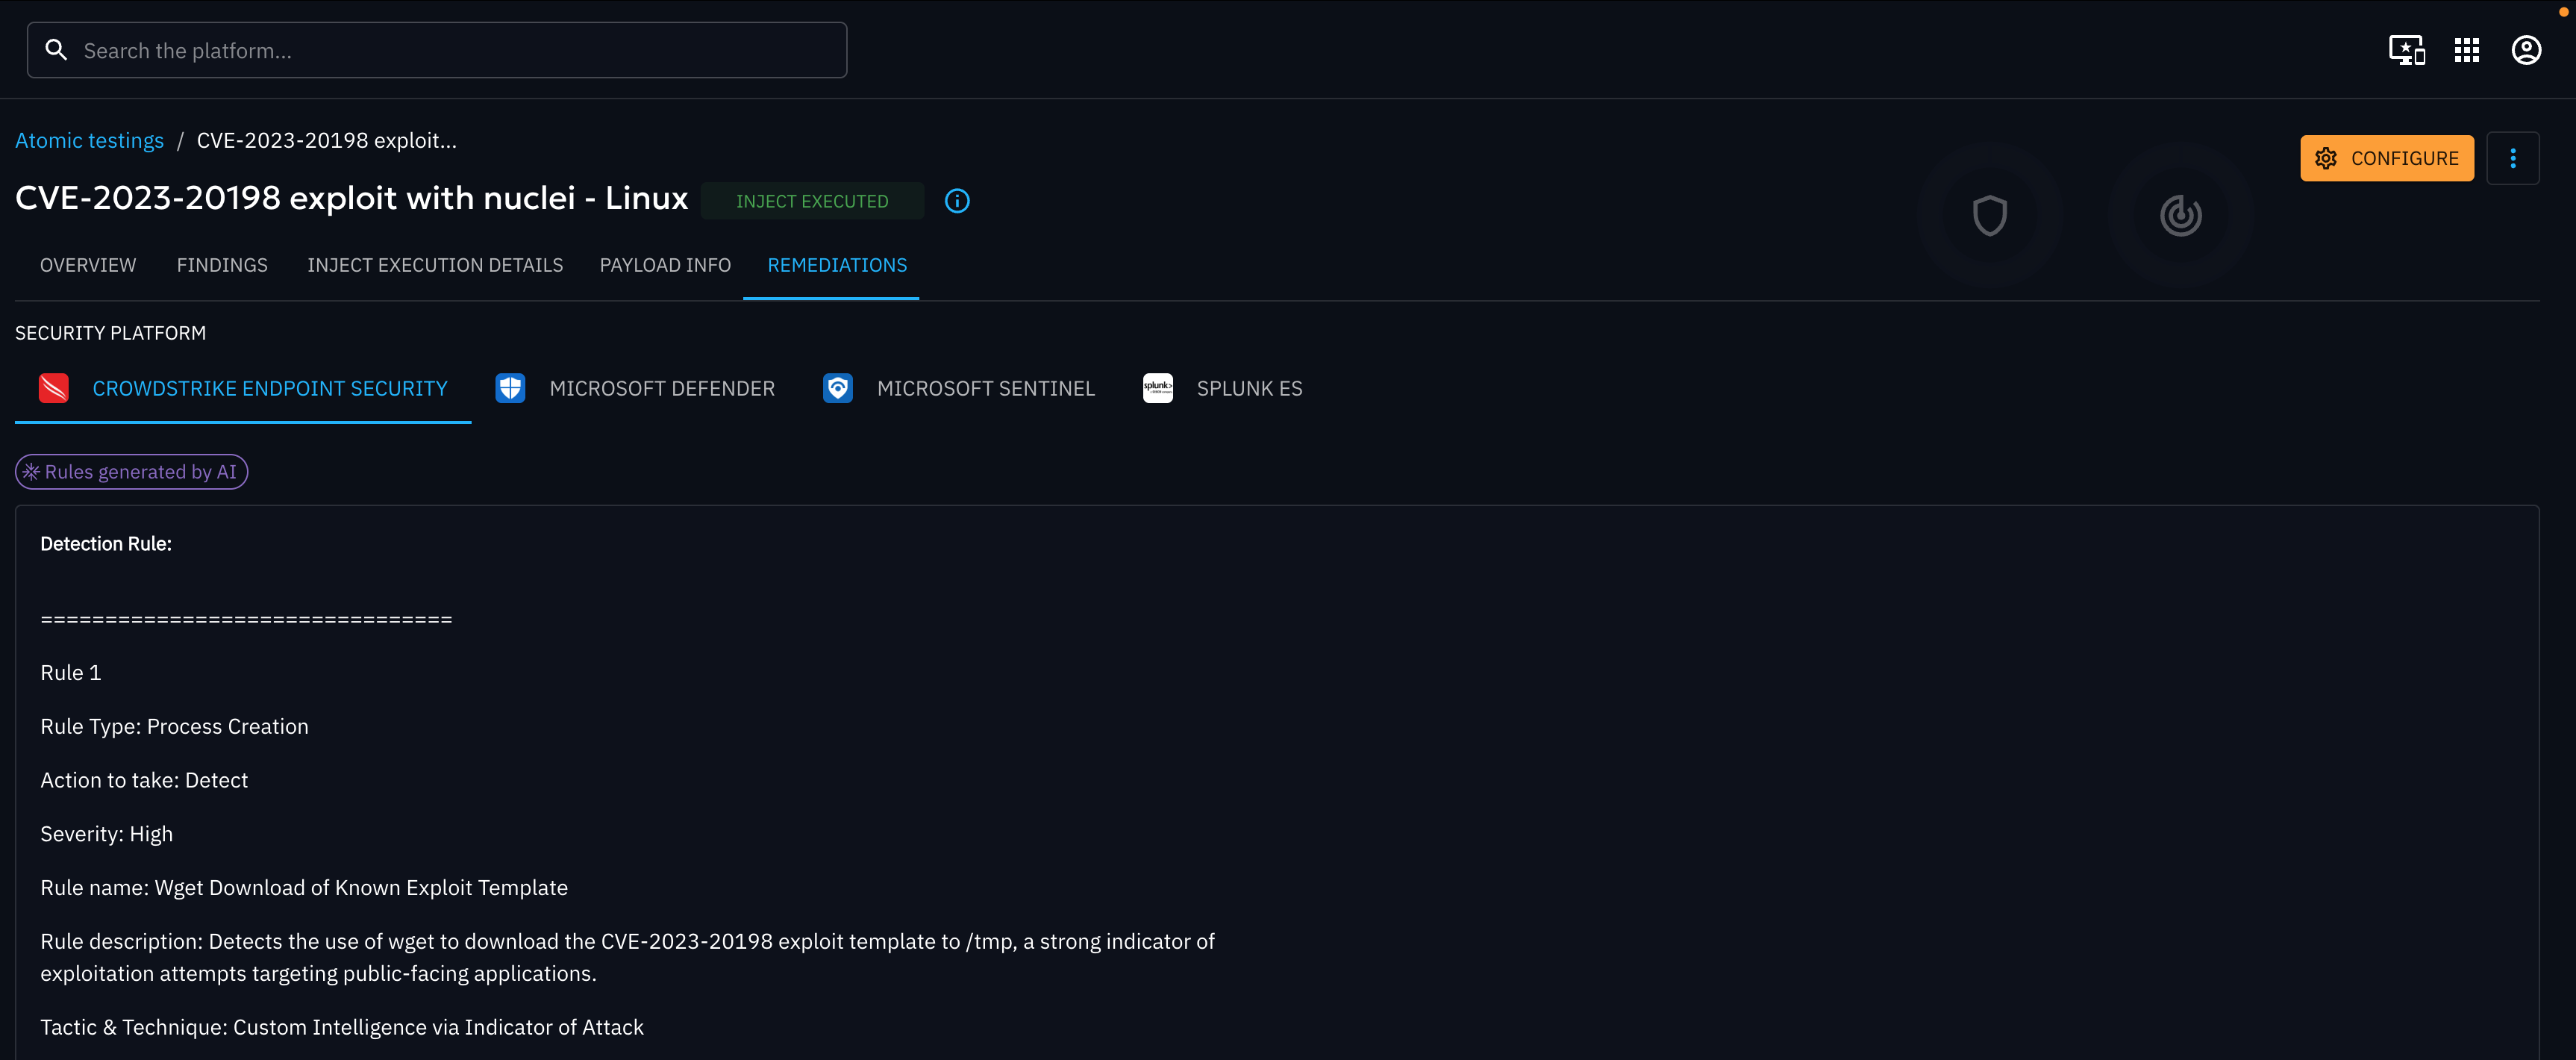The image size is (2576, 1060).
Task: Click the search magnifier icon
Action: click(x=57, y=50)
